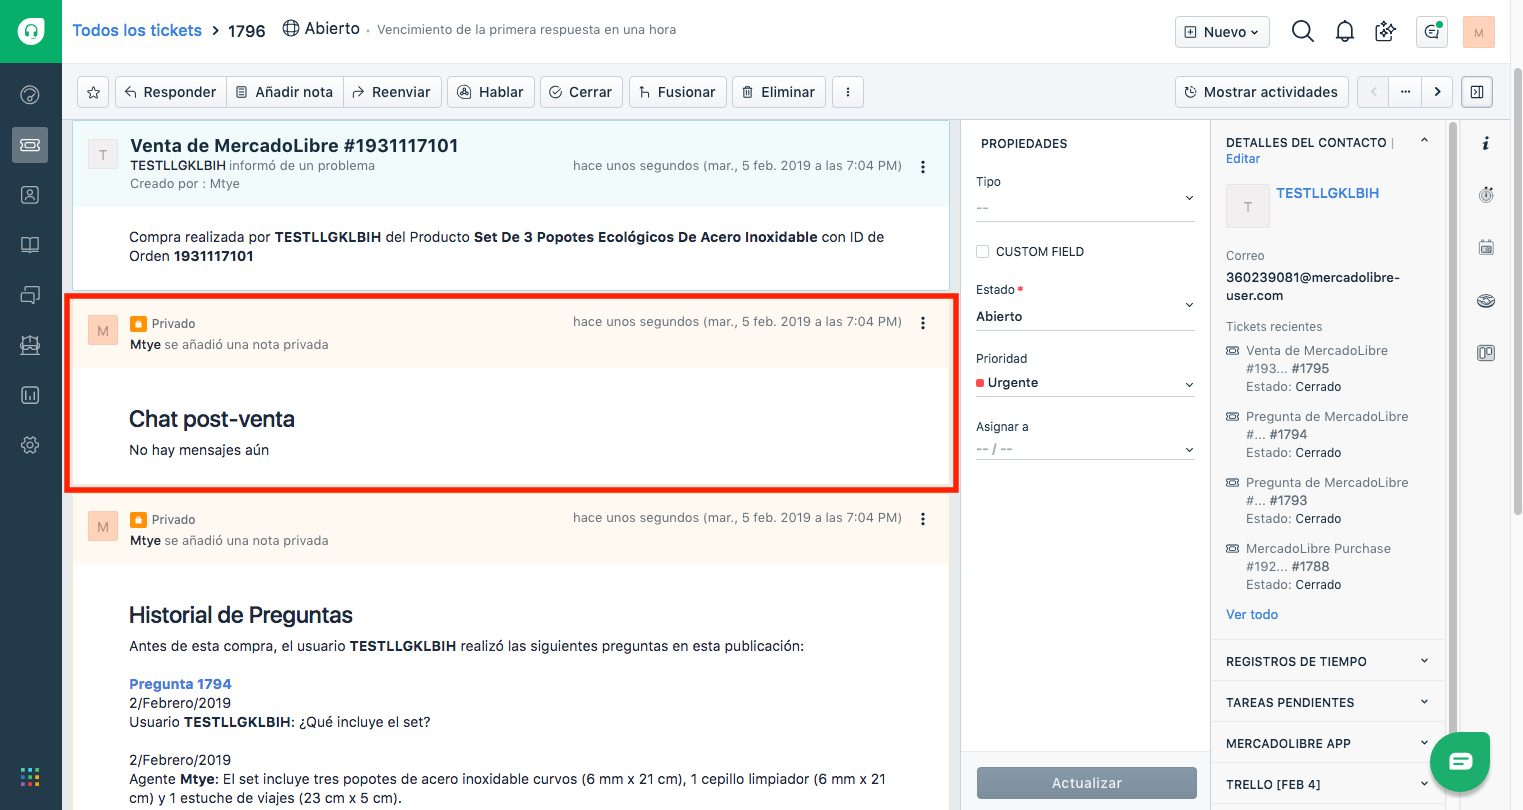Expand the MercadoLibre App section

click(1328, 743)
